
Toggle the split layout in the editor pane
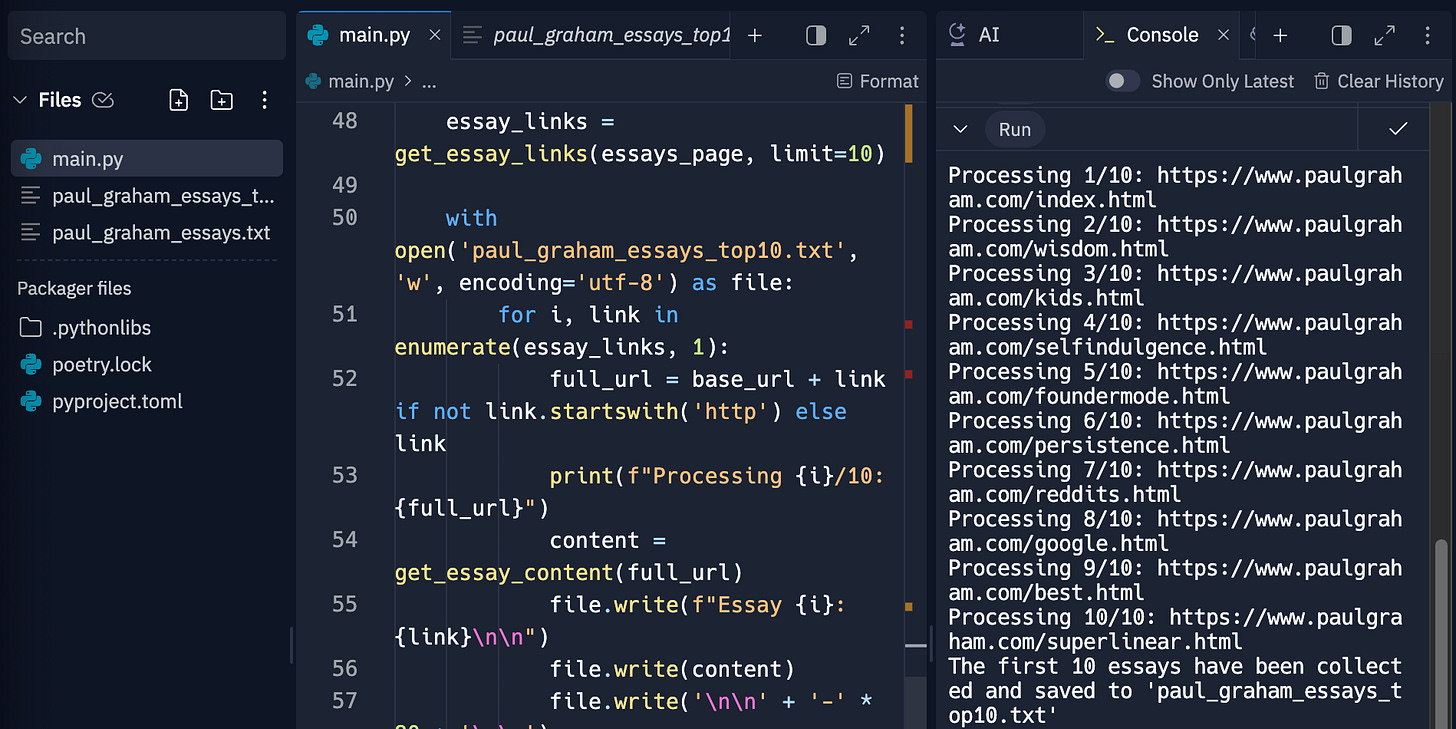[815, 35]
